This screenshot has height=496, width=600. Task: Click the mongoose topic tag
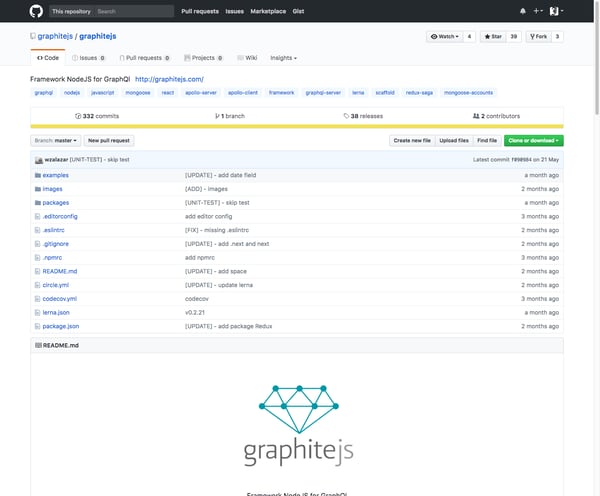[138, 93]
